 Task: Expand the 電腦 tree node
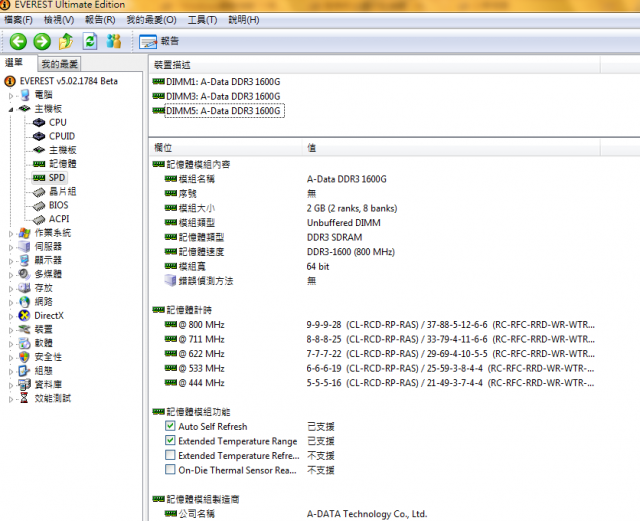pyautogui.click(x=11, y=96)
